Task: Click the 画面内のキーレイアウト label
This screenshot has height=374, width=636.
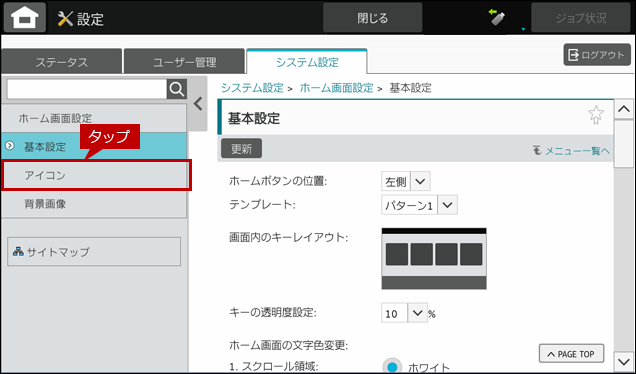Action: (288, 238)
